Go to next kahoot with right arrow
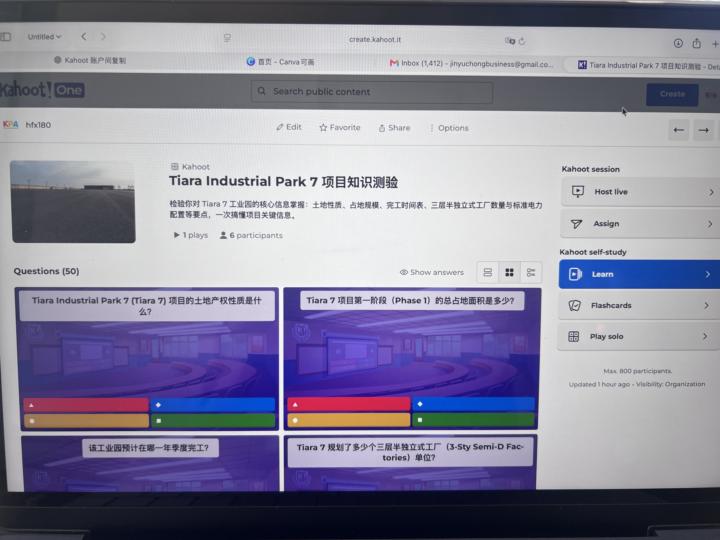This screenshot has height=540, width=720. coord(703,130)
